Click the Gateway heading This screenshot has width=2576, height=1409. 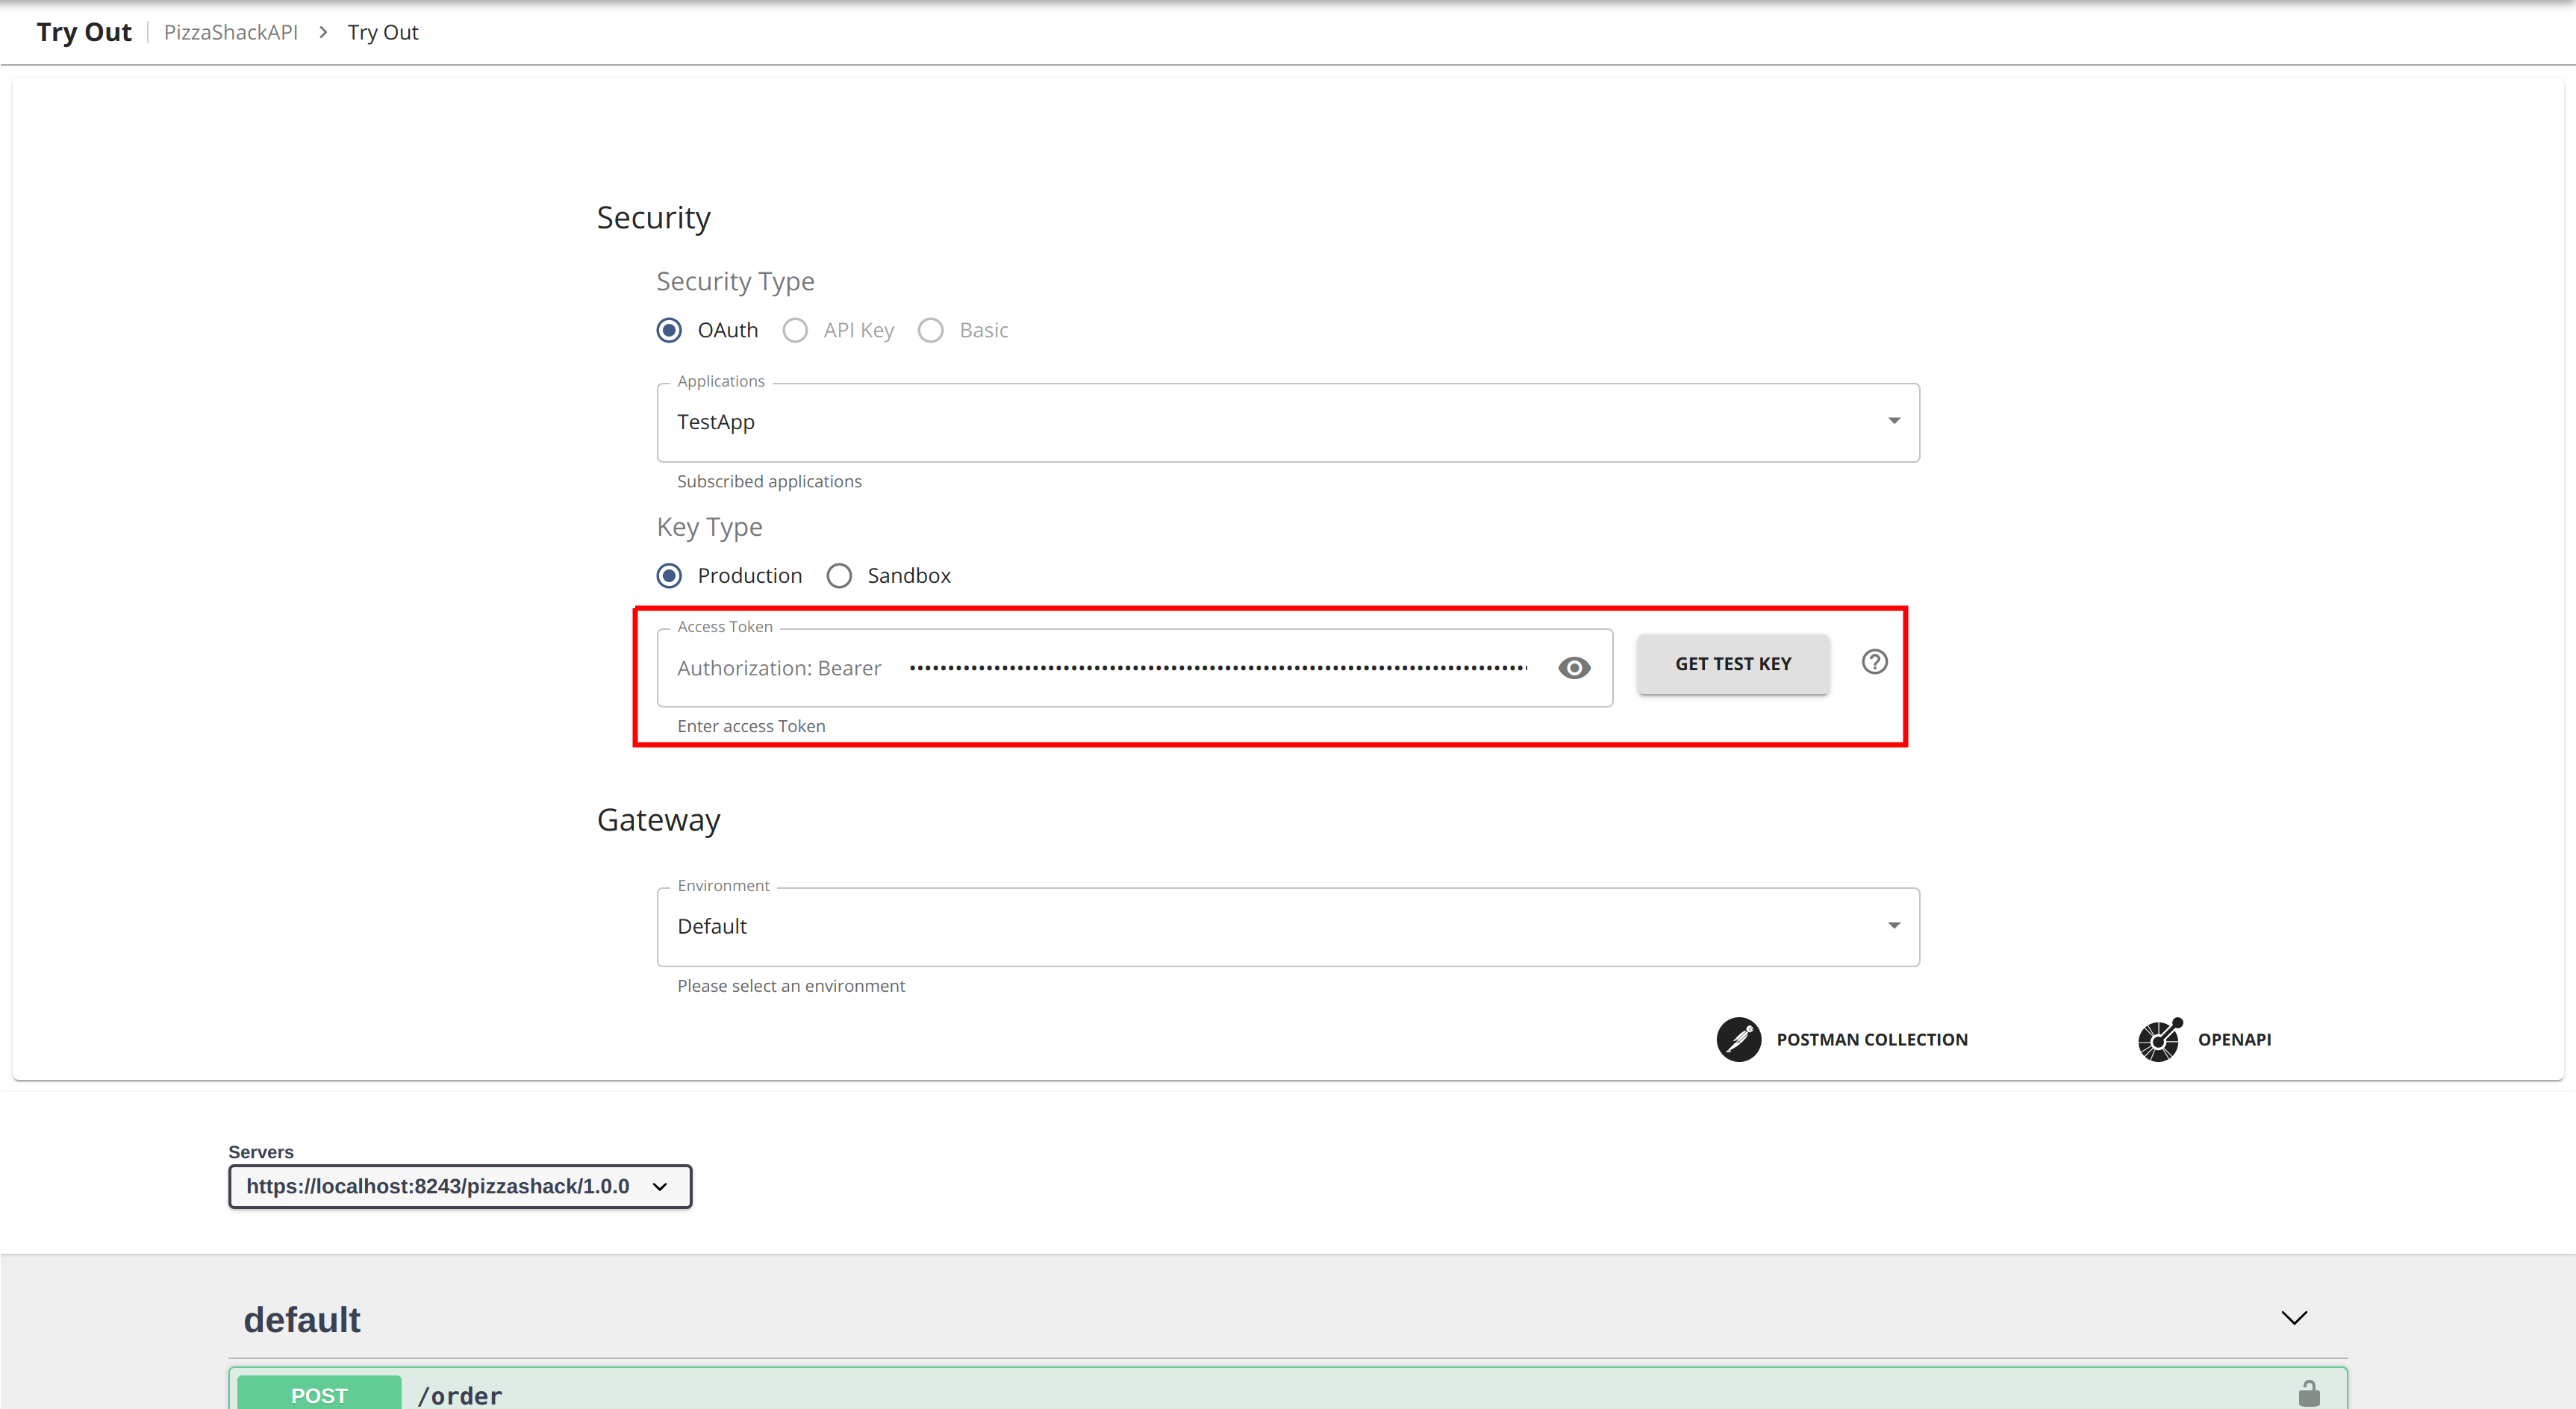[659, 820]
